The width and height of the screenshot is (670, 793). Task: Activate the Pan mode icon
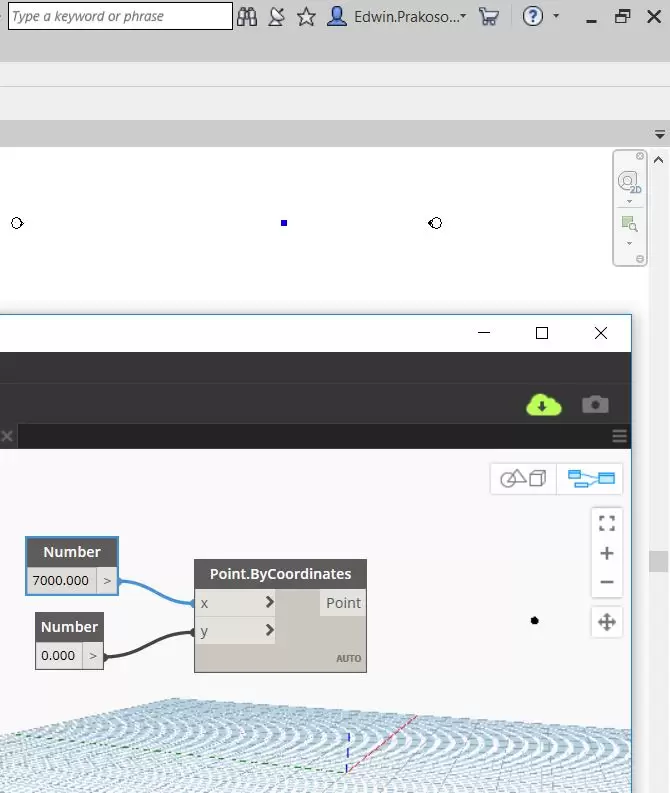tap(606, 622)
